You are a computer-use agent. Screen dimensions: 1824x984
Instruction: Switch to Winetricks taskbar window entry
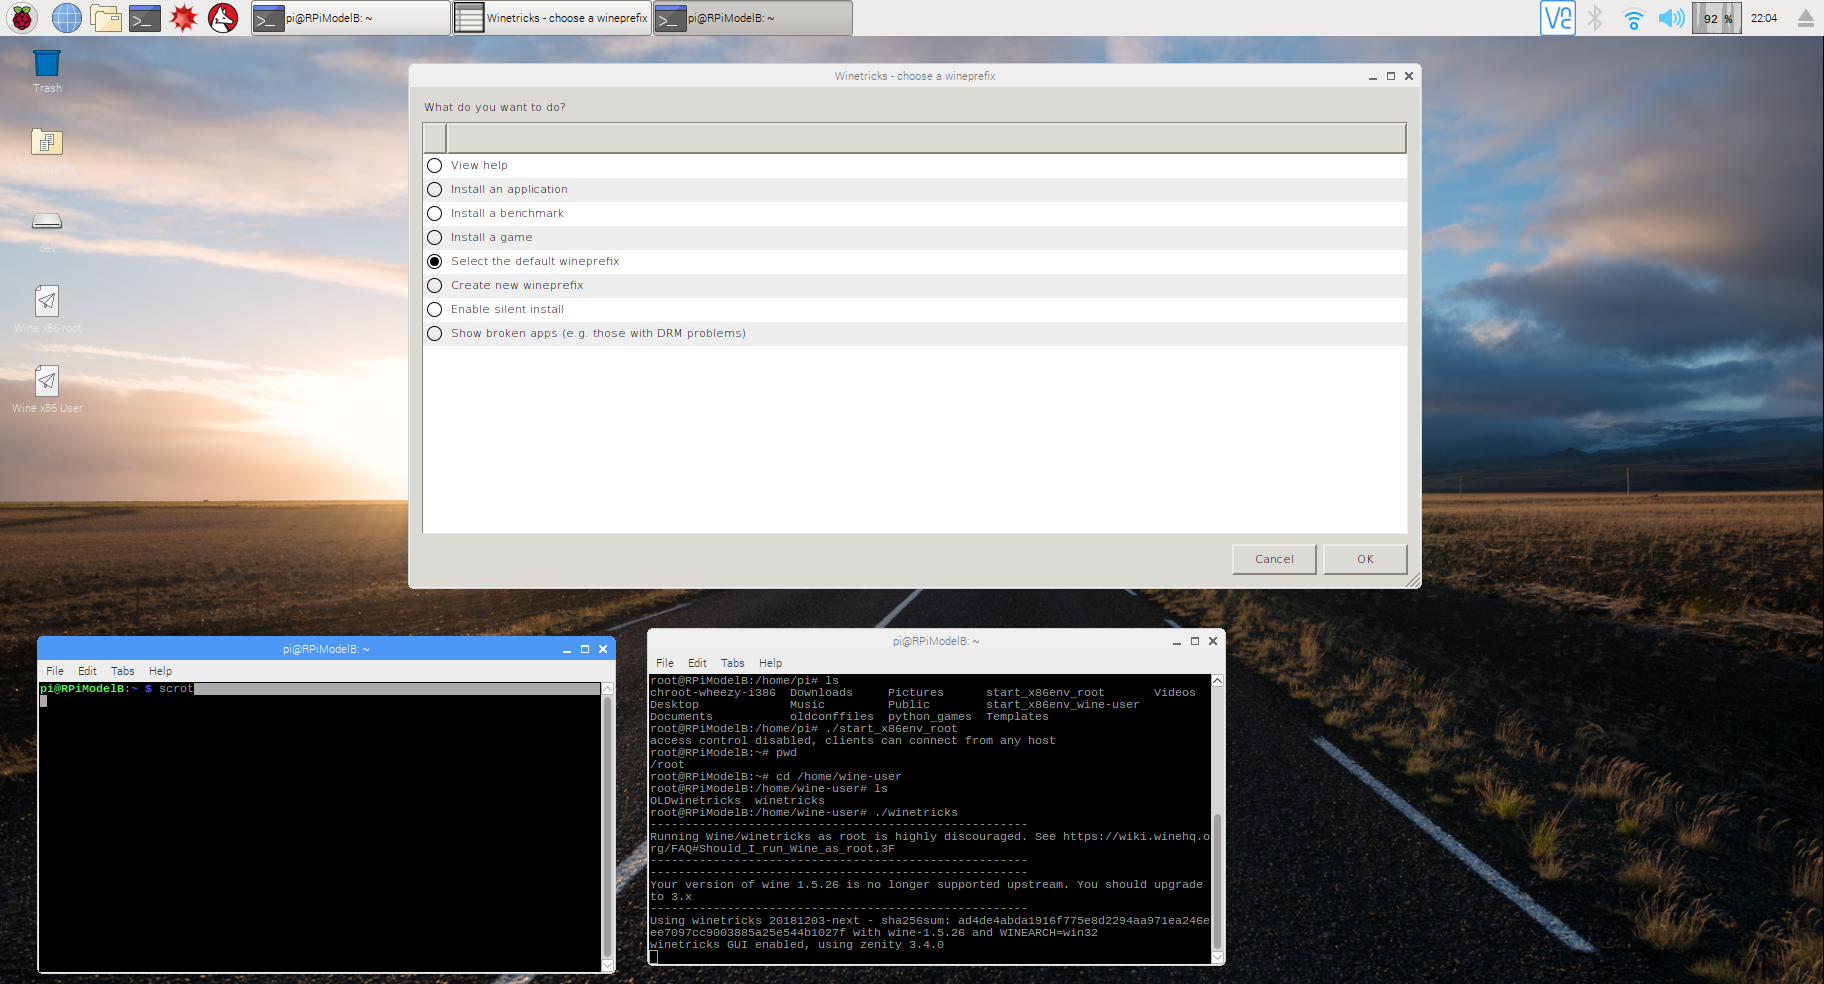551,18
